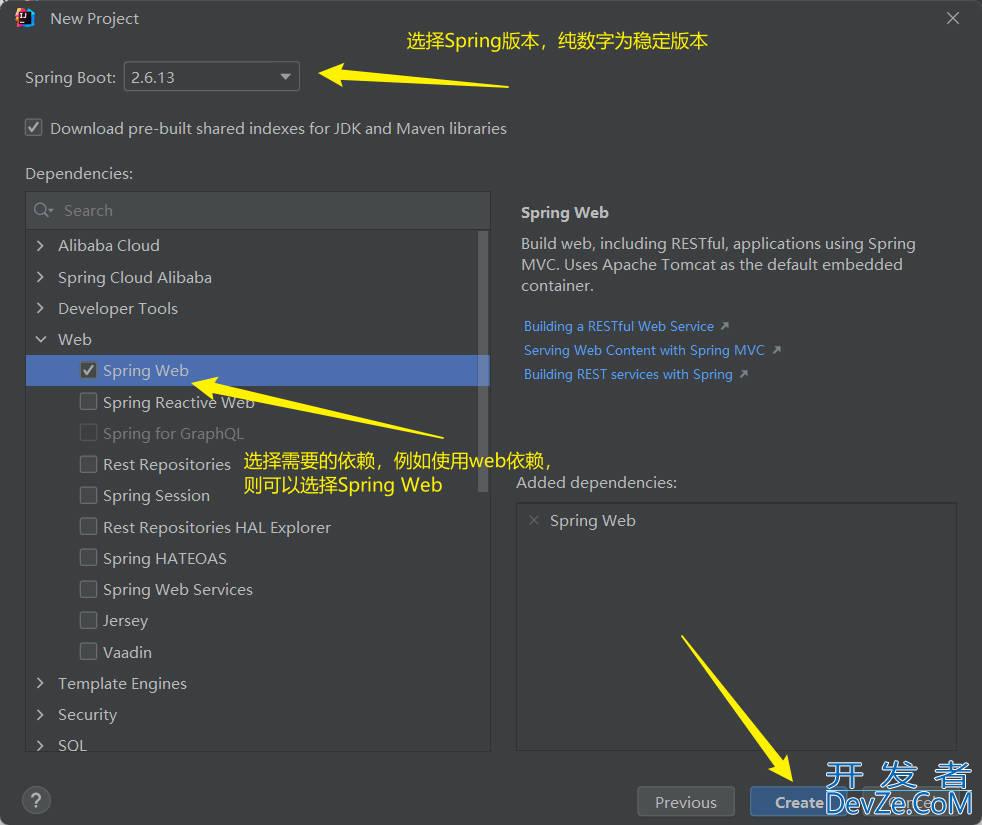Select the Alibaba Cloud tree row label
The image size is (982, 825).
108,246
